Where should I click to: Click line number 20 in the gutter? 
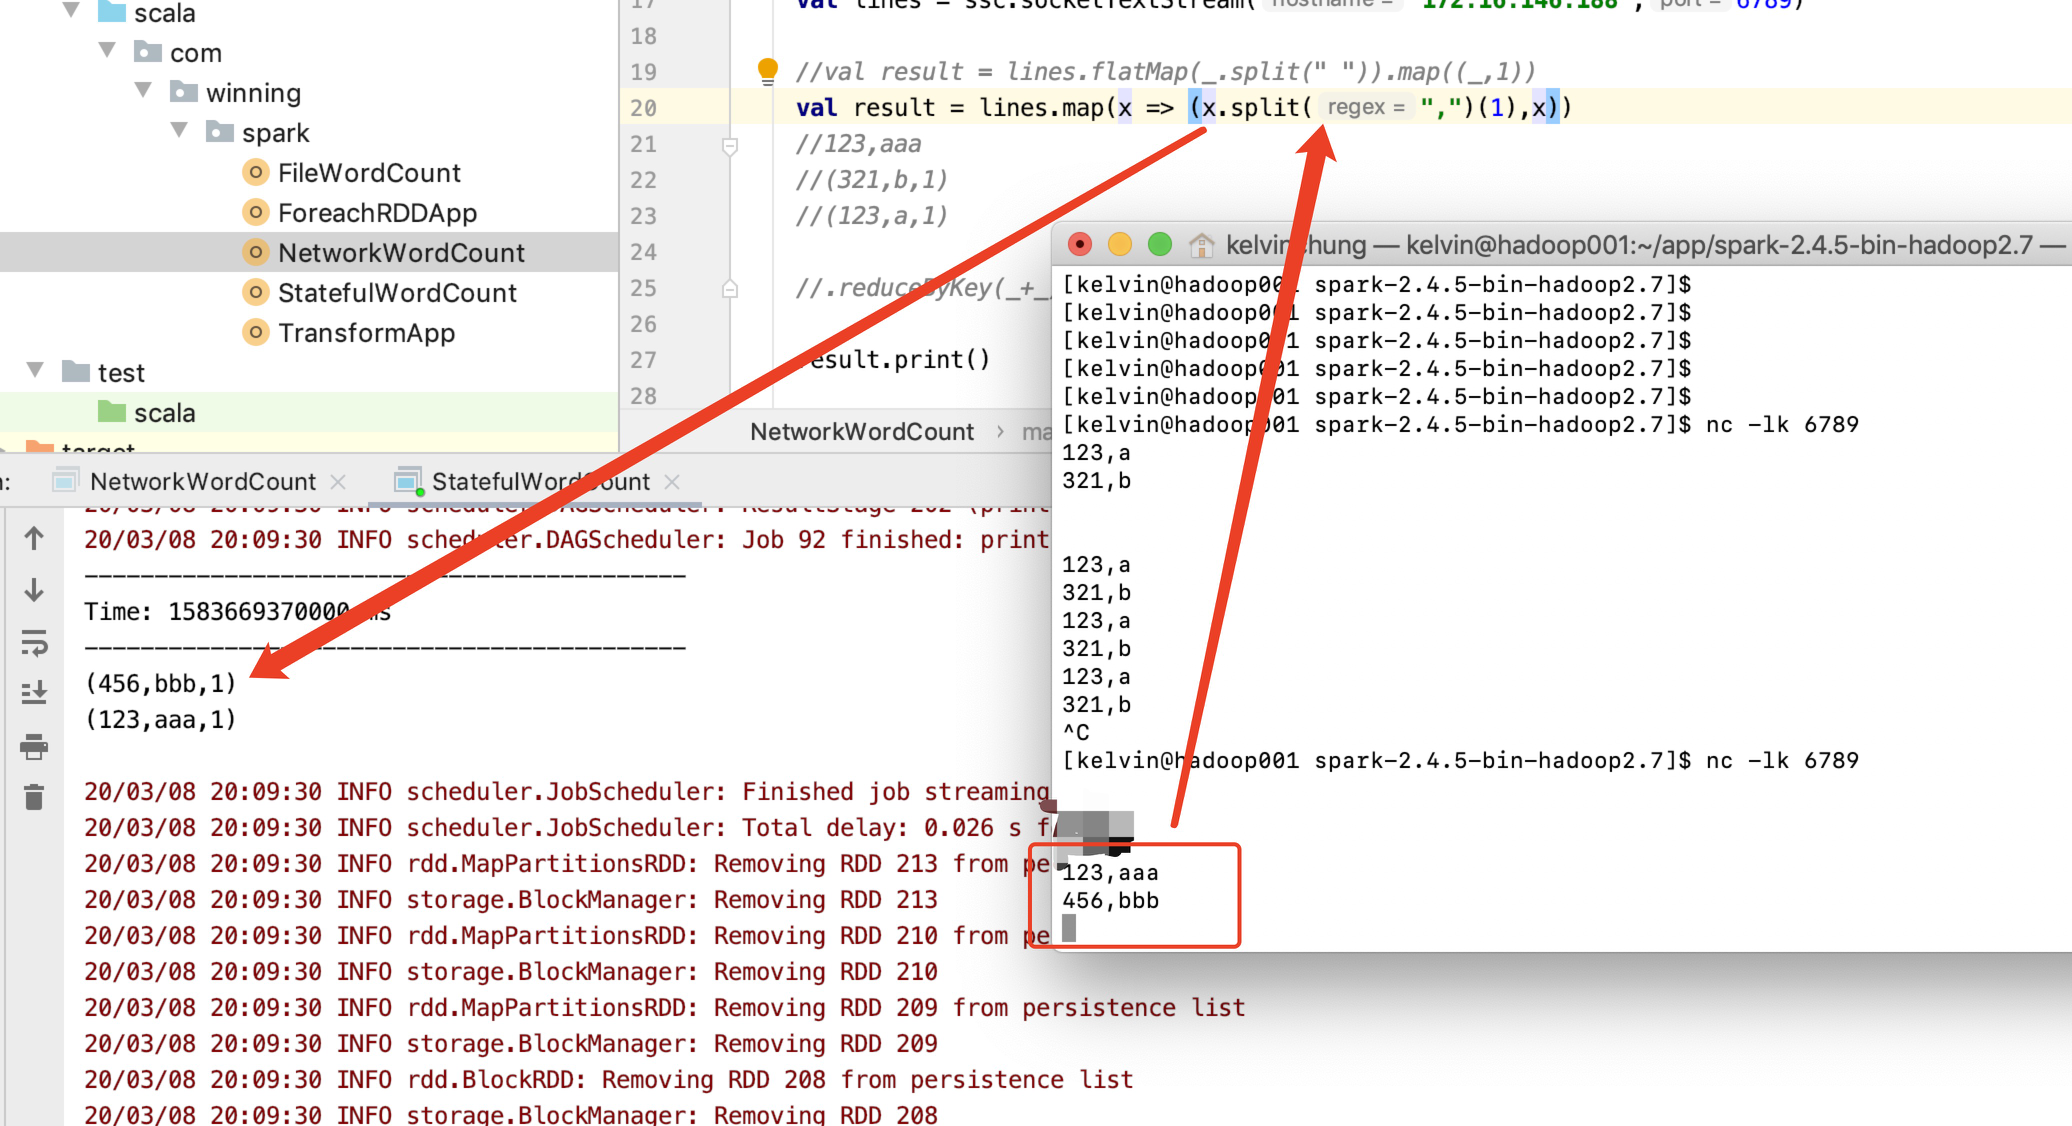(x=643, y=108)
